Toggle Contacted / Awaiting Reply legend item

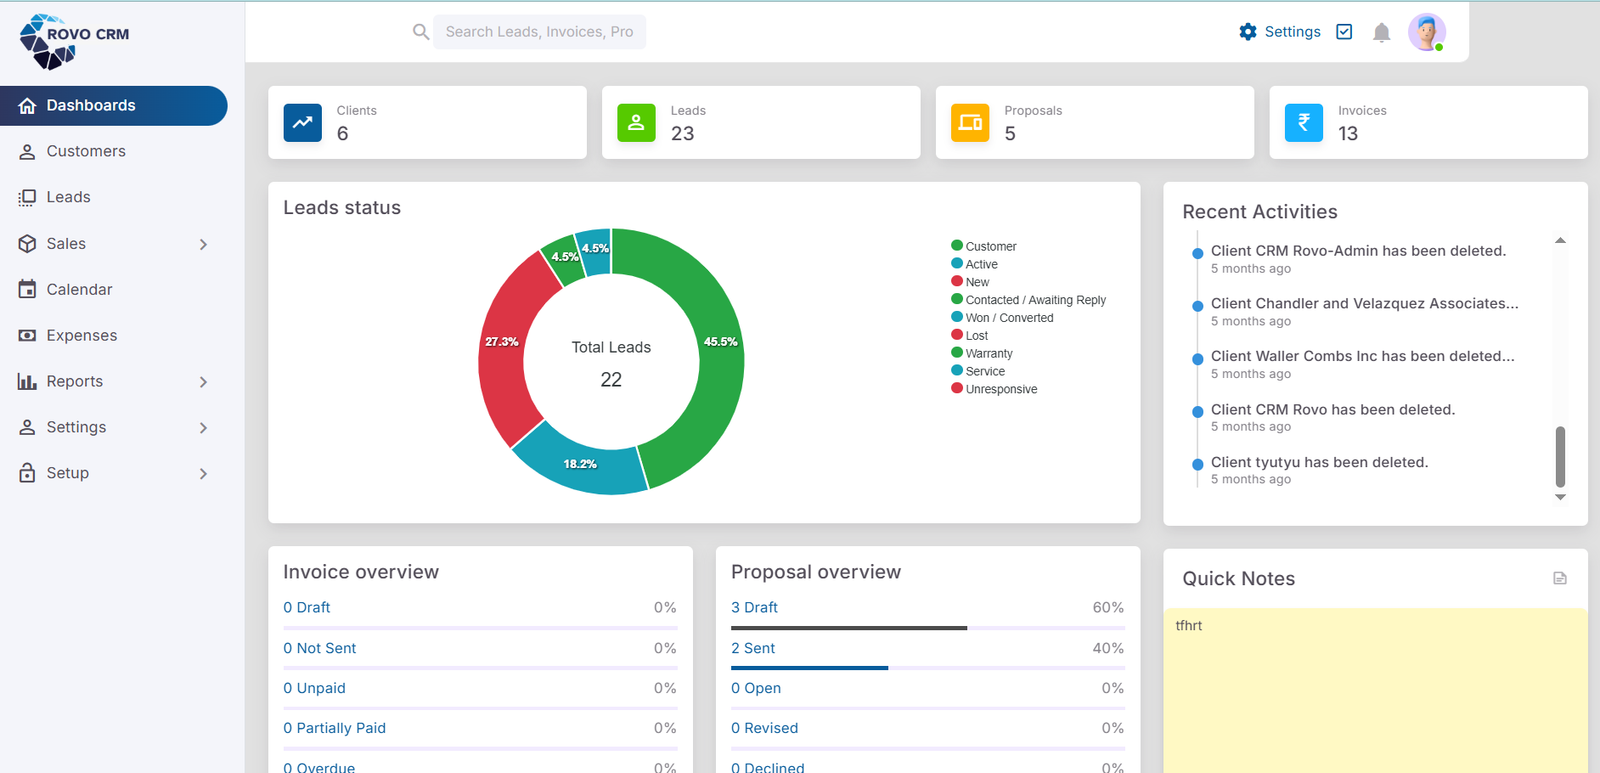click(1028, 300)
